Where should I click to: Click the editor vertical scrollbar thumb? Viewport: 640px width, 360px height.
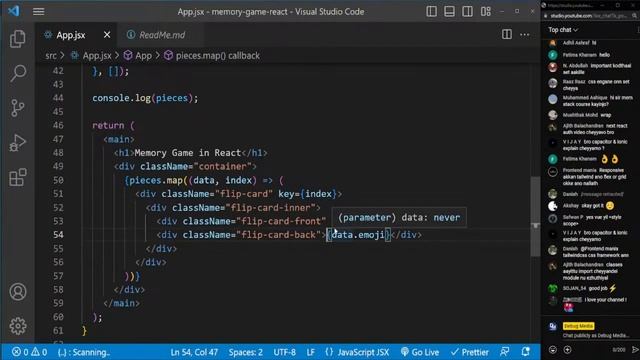point(536,216)
